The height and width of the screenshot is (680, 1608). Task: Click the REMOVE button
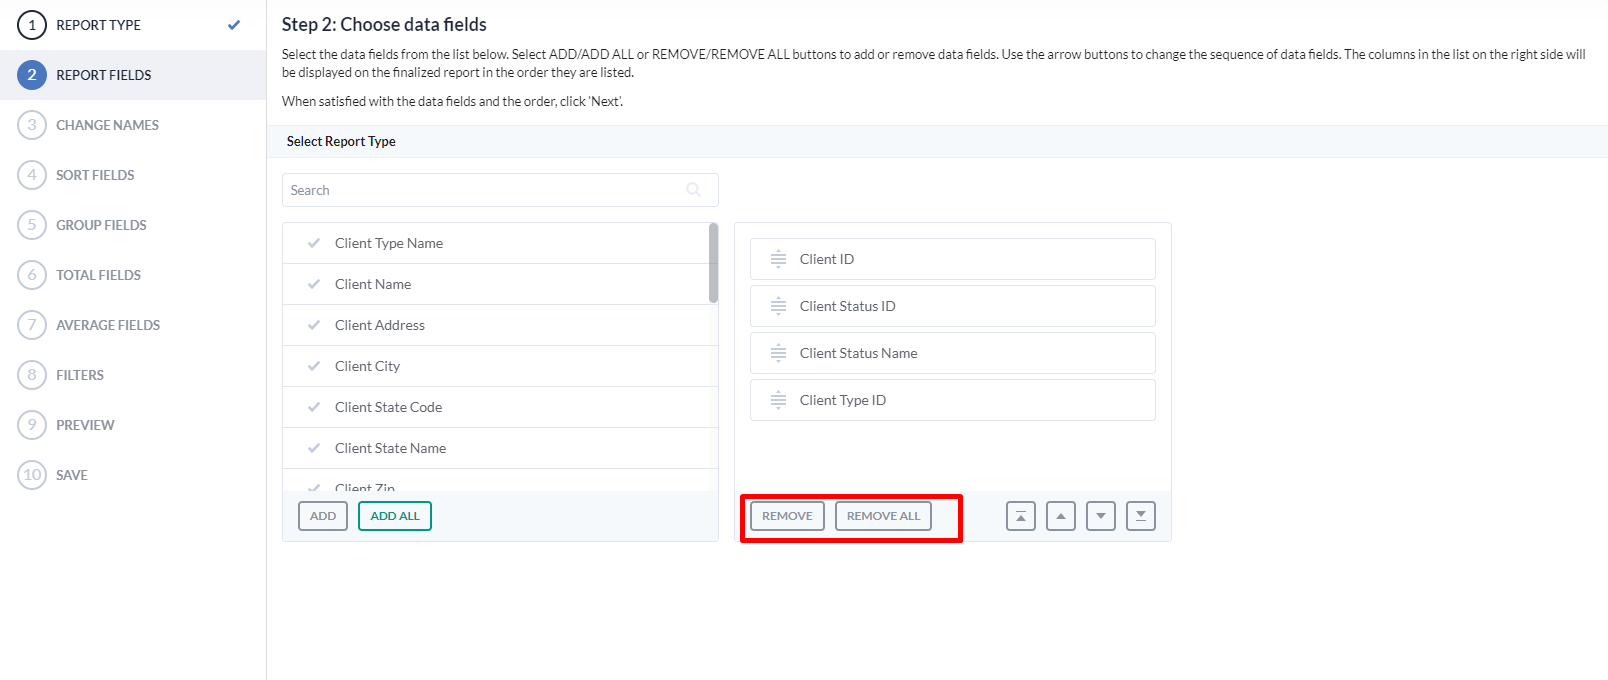click(x=787, y=516)
